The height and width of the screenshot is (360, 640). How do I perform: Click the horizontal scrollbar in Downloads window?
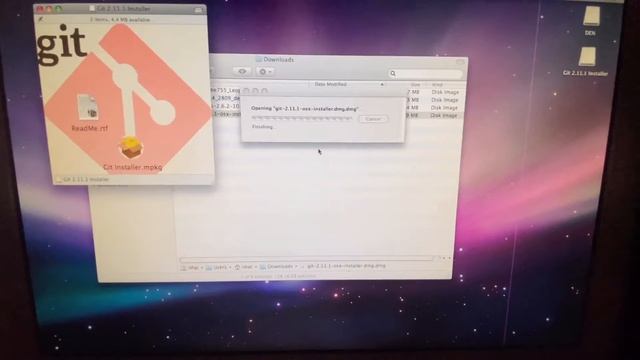306,259
